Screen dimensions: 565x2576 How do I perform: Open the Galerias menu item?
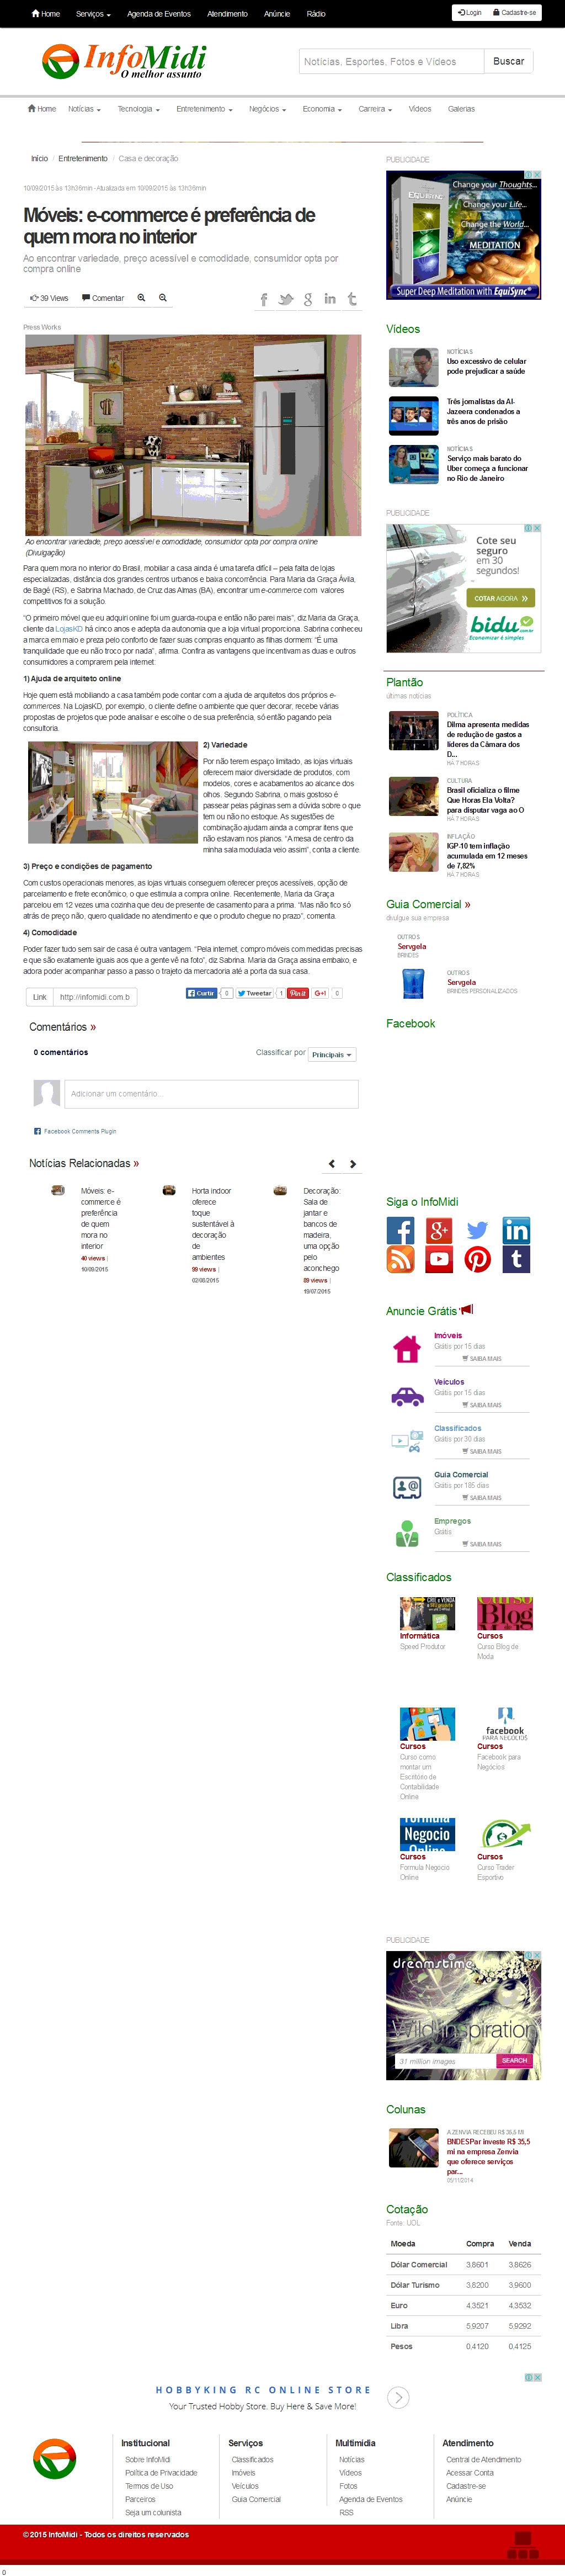(461, 109)
